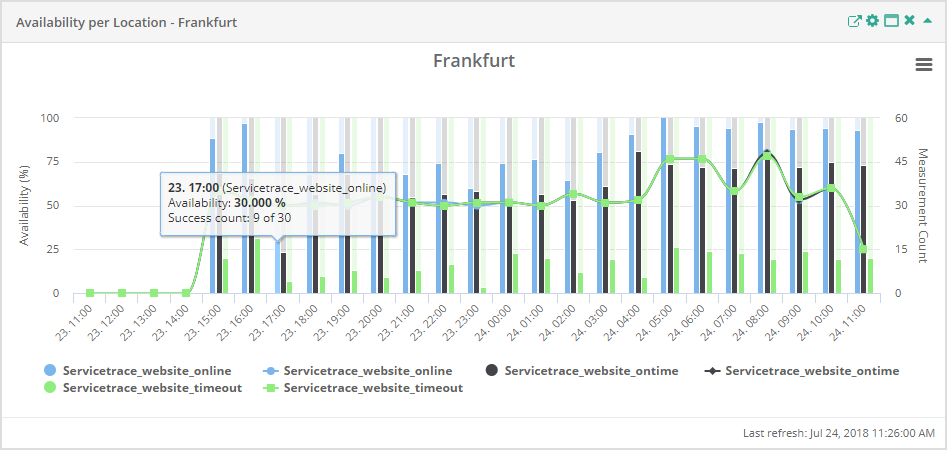The image size is (947, 450).
Task: Click the 'Availability (%)' axis title
Action: point(24,206)
